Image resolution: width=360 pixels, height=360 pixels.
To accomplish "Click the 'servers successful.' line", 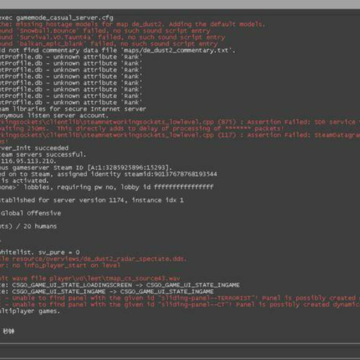I will (x=43, y=155).
